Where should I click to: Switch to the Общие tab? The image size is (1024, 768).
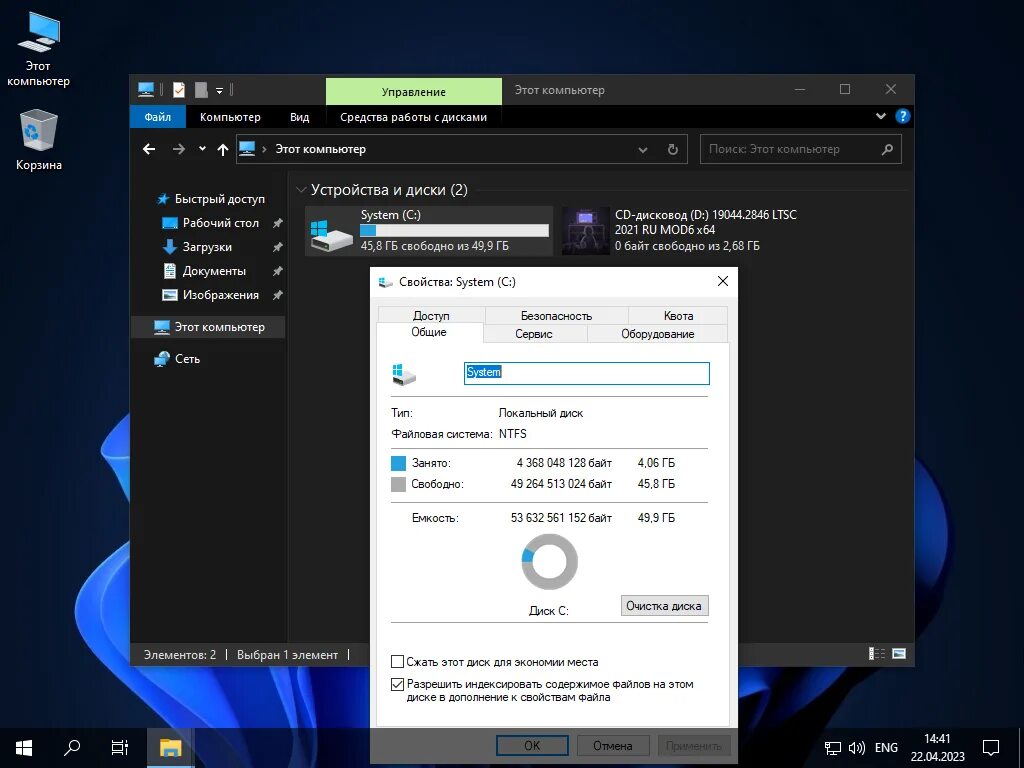point(429,332)
